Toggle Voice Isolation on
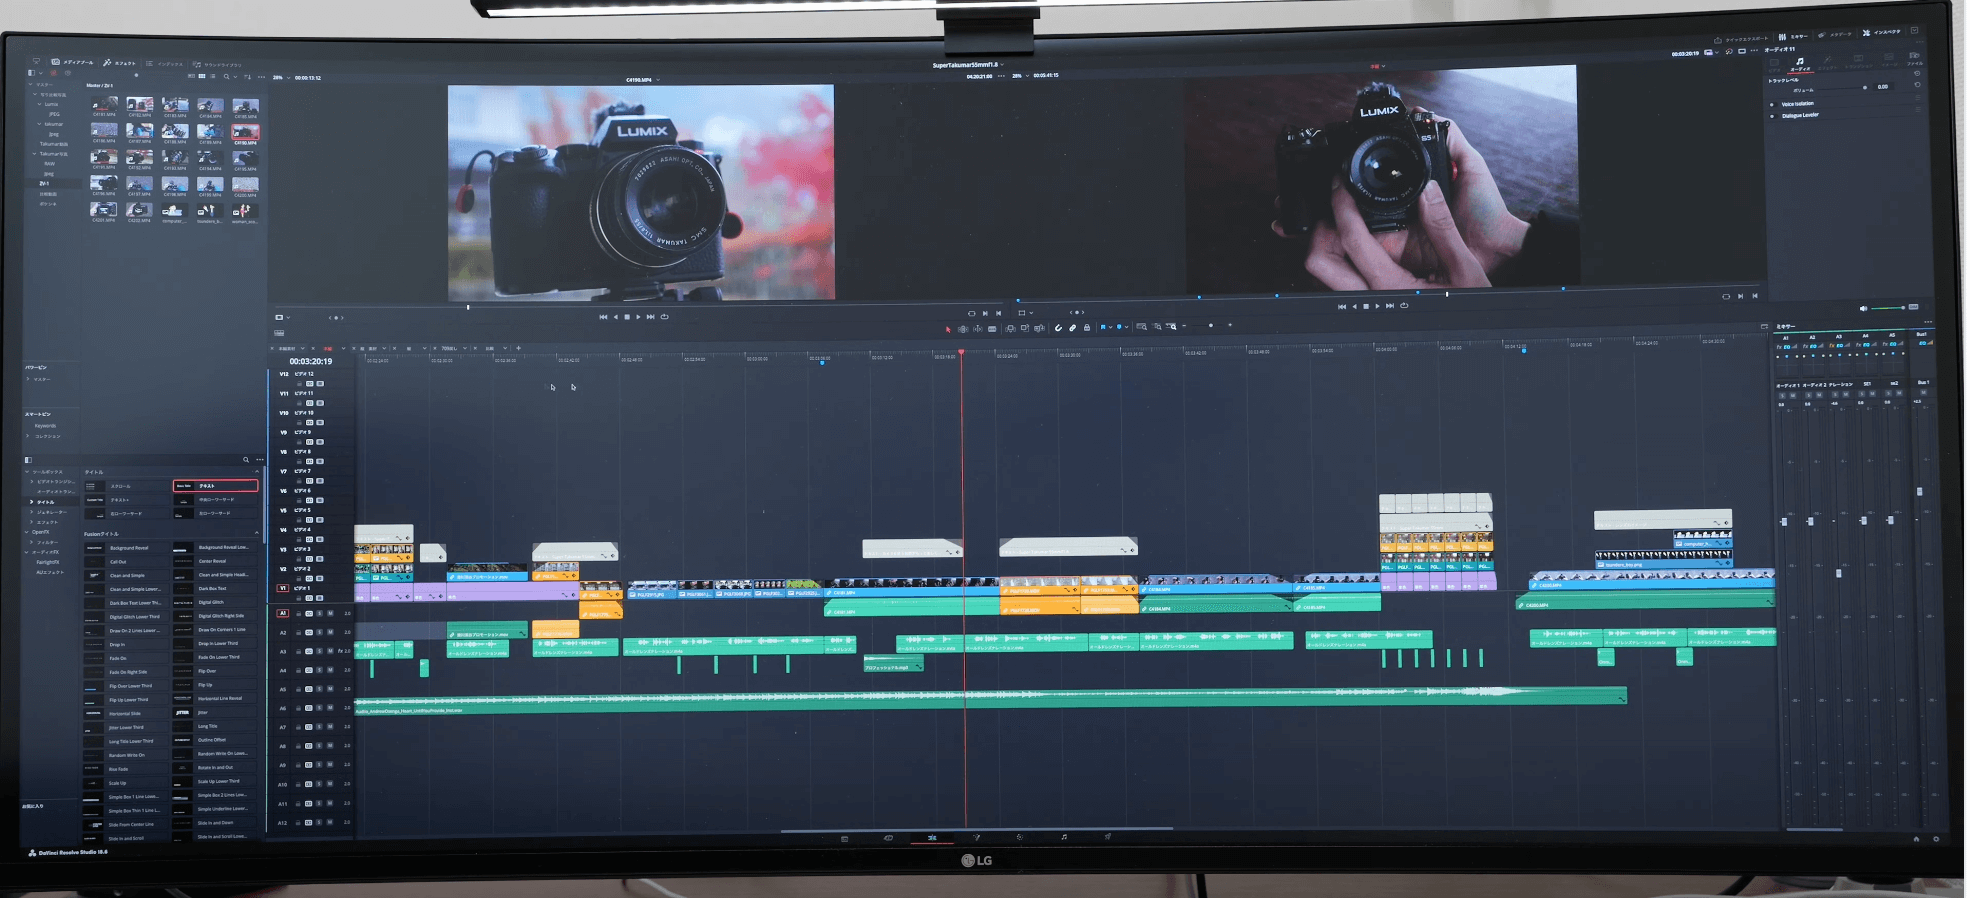 (x=1772, y=104)
